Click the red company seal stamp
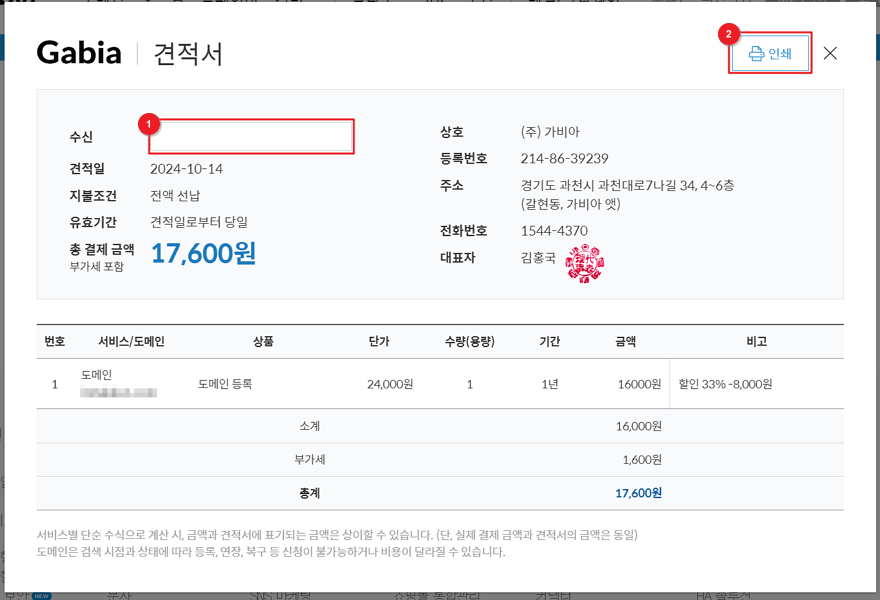The image size is (880, 600). point(585,263)
